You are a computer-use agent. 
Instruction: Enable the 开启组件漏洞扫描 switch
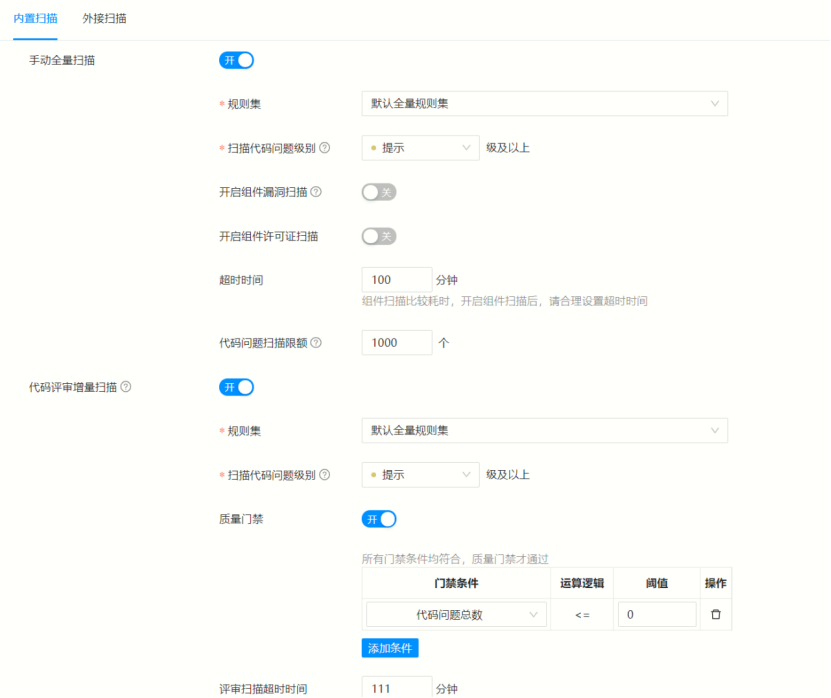click(x=379, y=192)
